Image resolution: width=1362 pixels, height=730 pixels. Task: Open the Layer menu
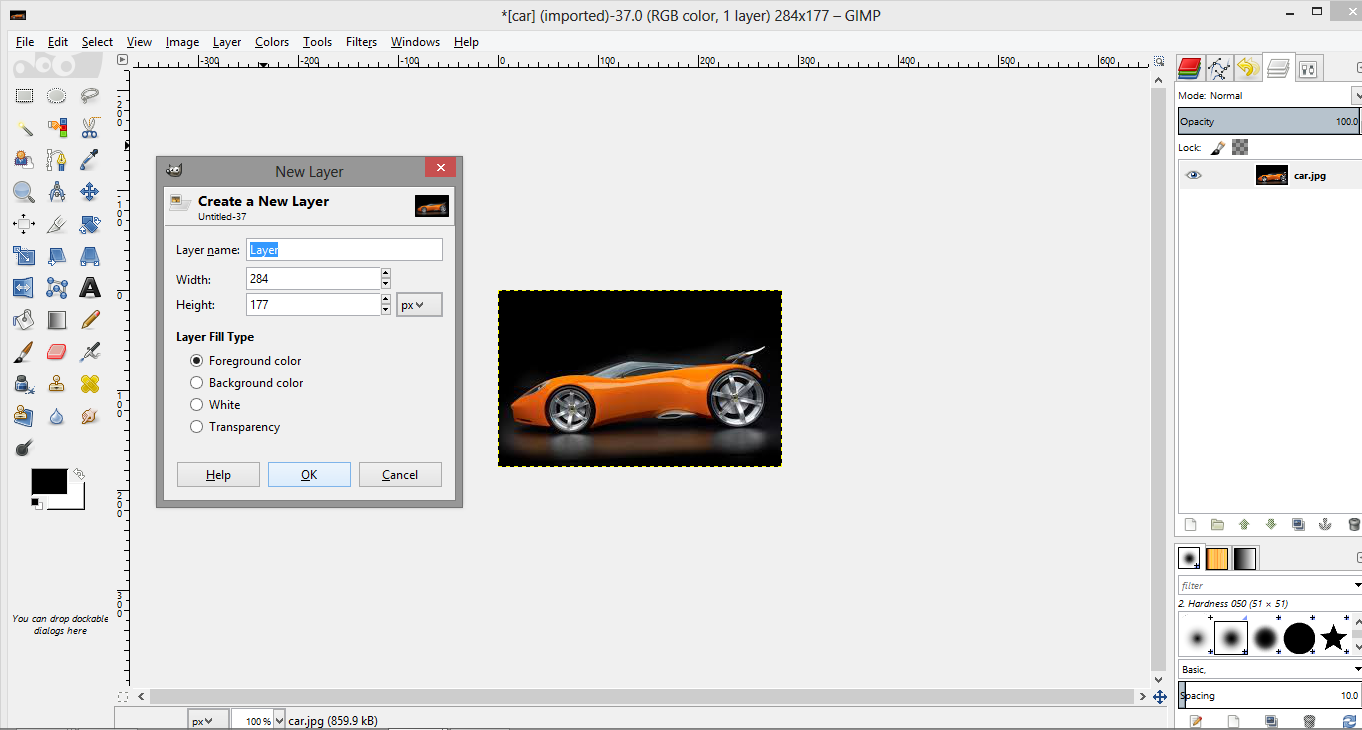pyautogui.click(x=227, y=42)
